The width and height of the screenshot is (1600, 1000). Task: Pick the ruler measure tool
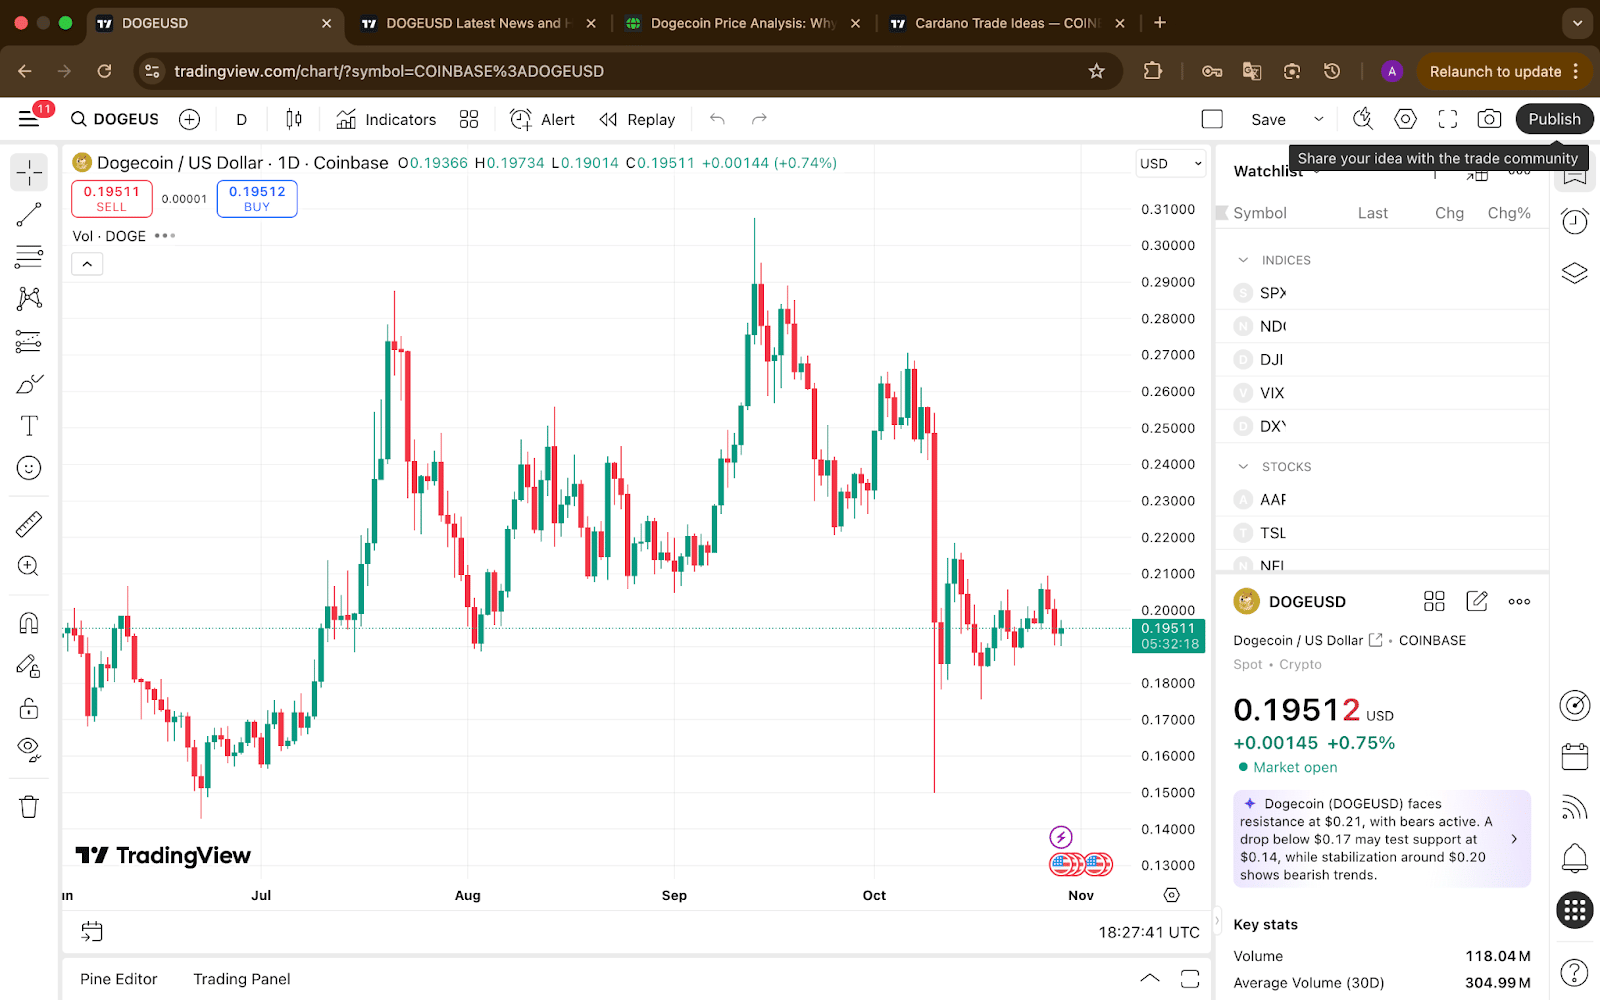[x=29, y=524]
